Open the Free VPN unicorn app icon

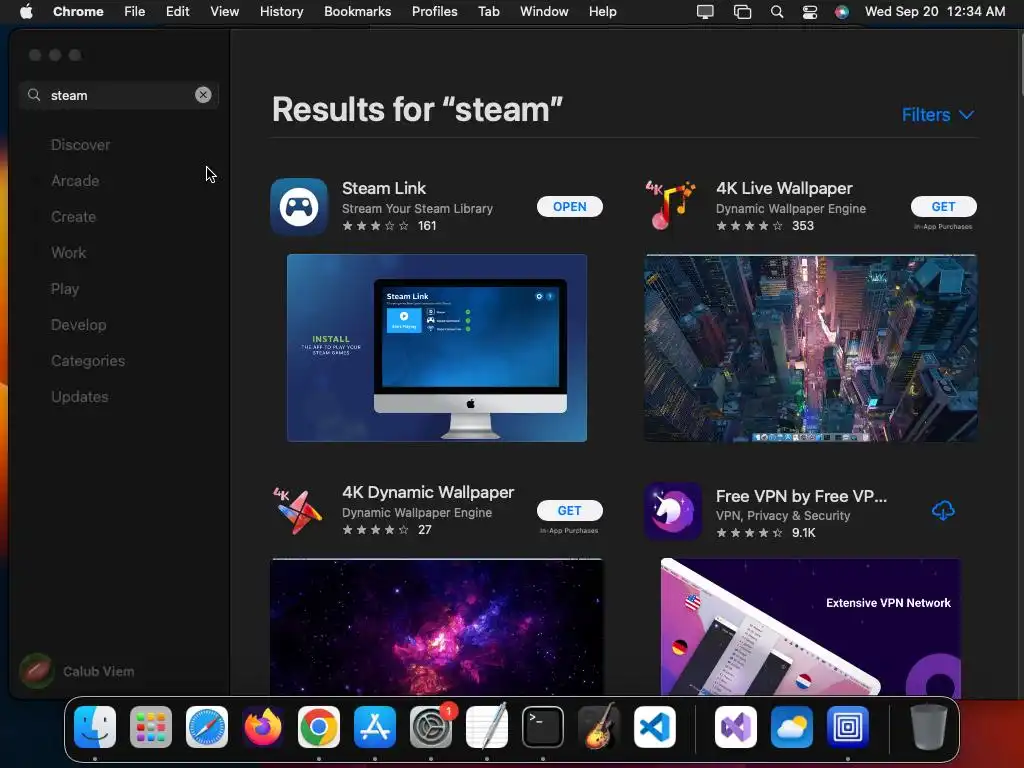pos(673,511)
